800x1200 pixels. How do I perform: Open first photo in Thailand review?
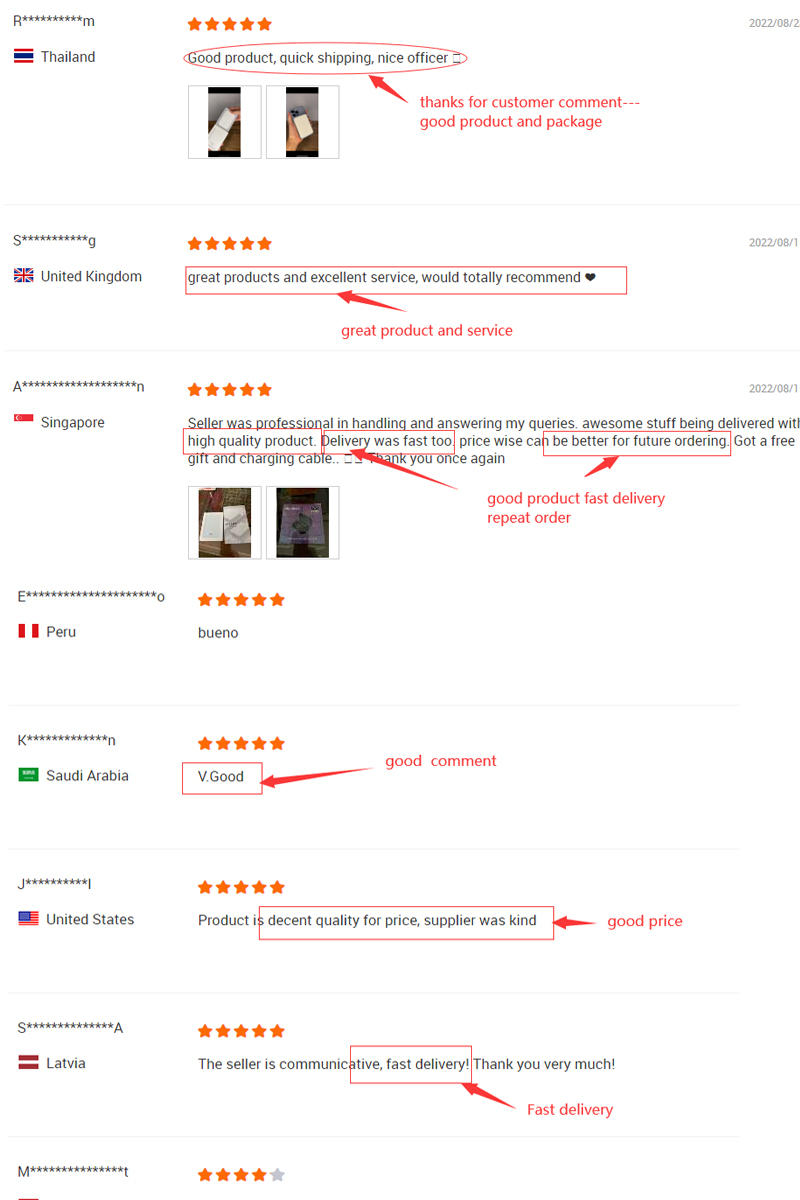coord(225,122)
